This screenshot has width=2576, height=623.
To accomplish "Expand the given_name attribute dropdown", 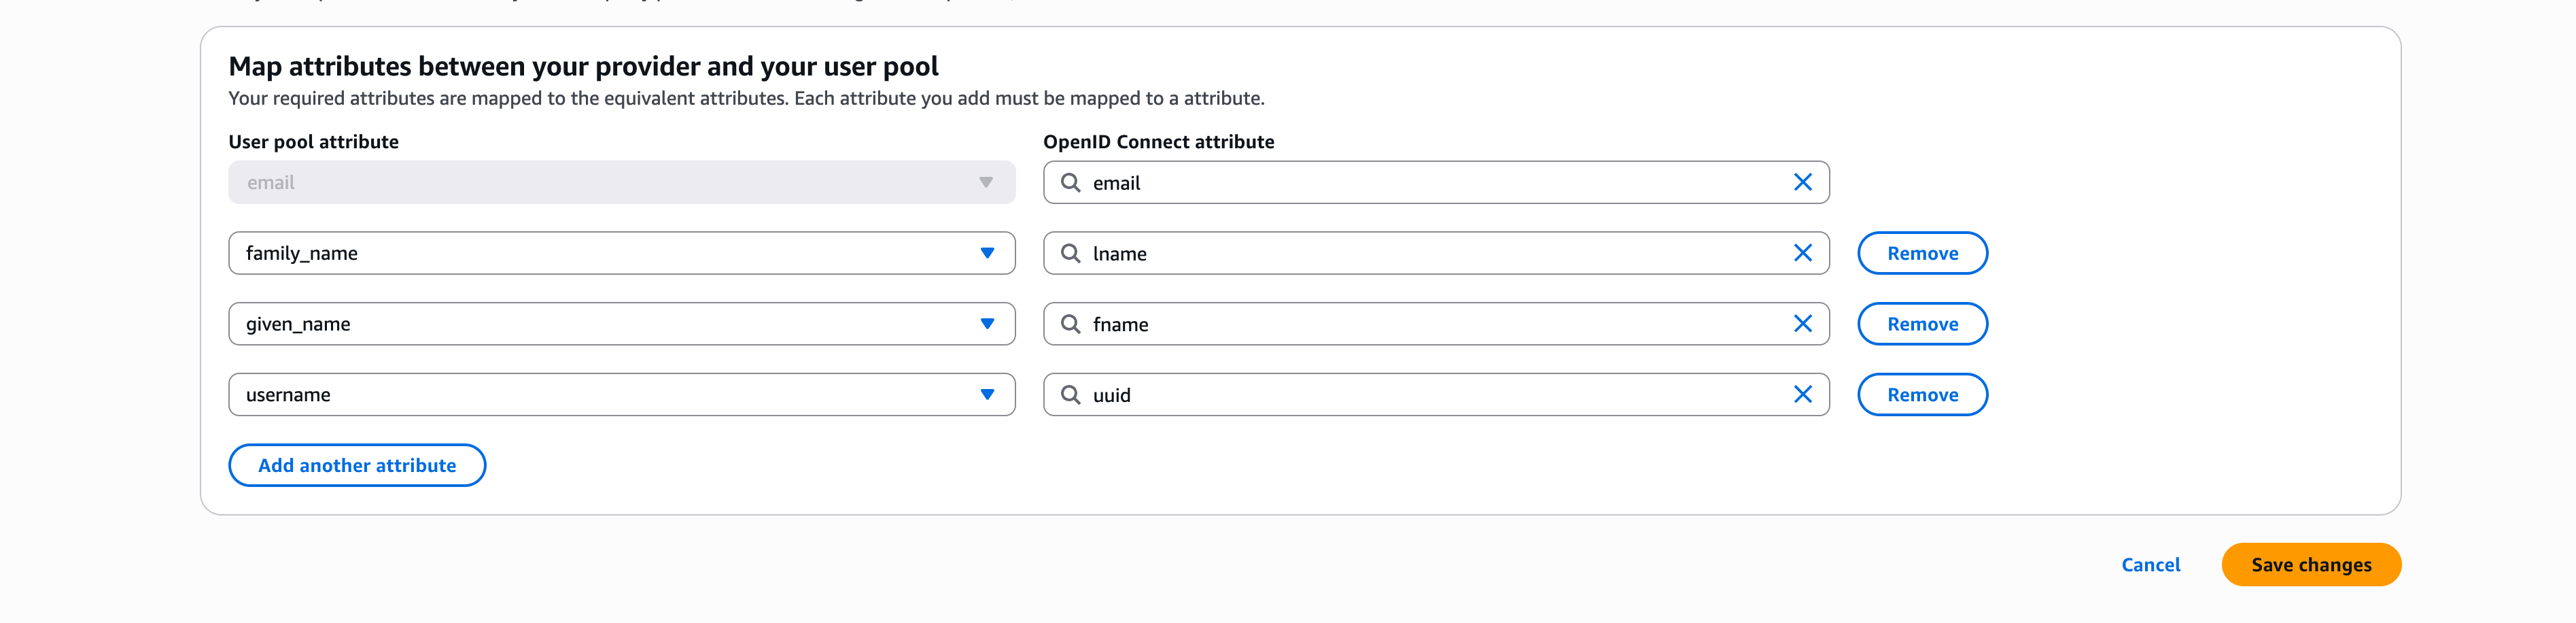I will pyautogui.click(x=988, y=323).
